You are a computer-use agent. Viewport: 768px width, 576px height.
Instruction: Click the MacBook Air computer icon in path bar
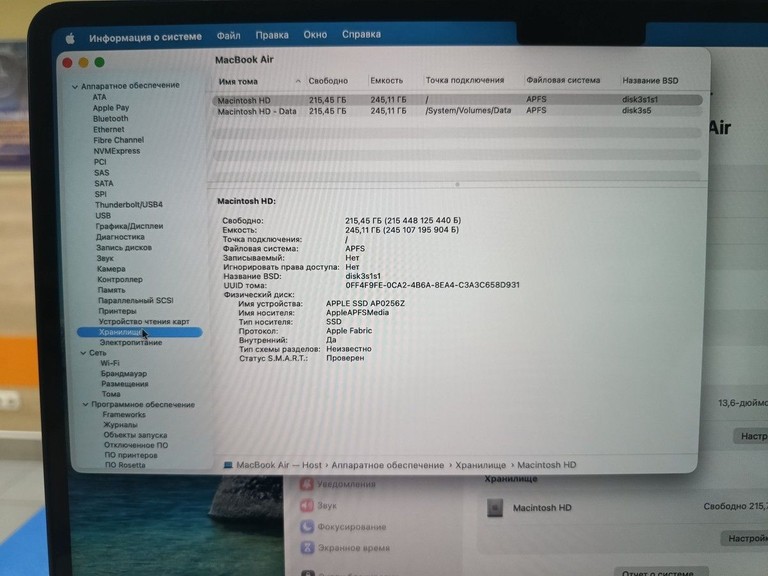click(228, 465)
